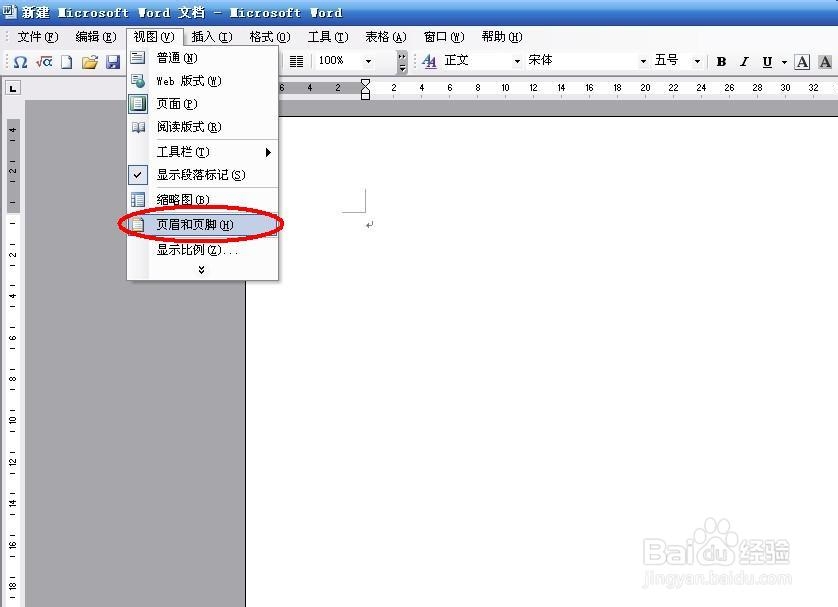The width and height of the screenshot is (838, 607).
Task: Close the open View menu
Action: (154, 37)
